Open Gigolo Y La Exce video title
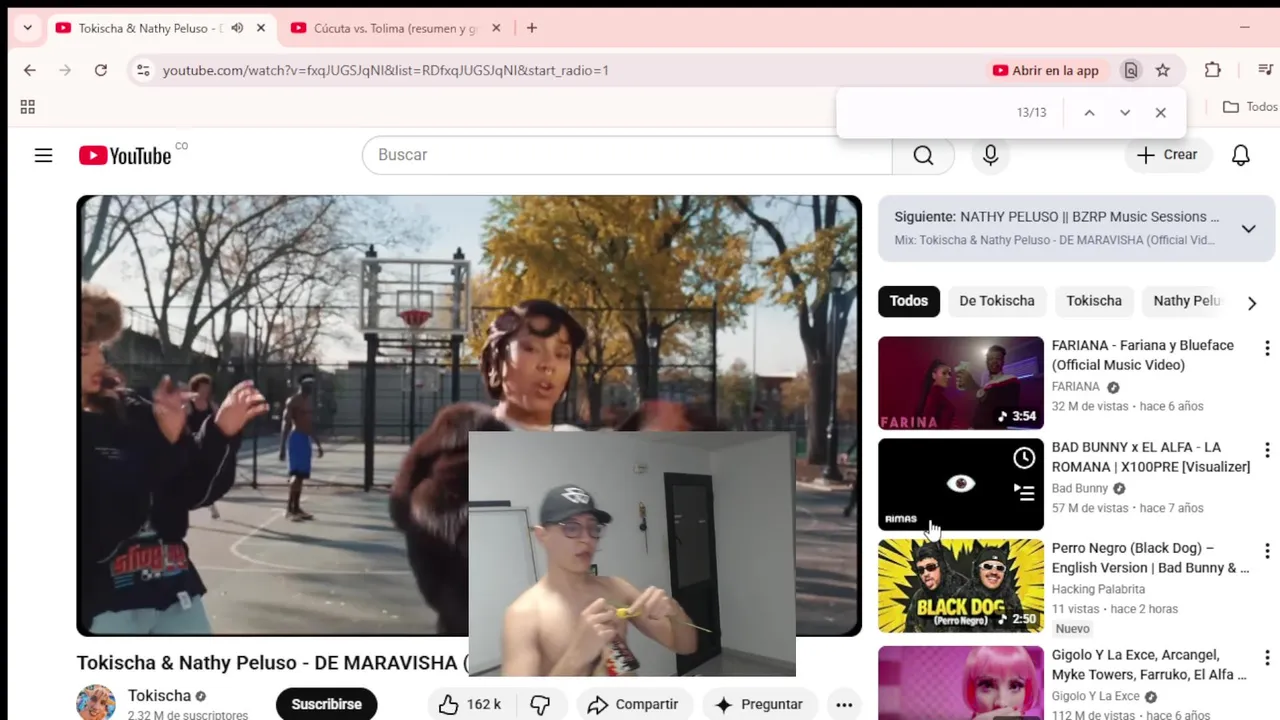This screenshot has height=720, width=1280. tap(1149, 665)
